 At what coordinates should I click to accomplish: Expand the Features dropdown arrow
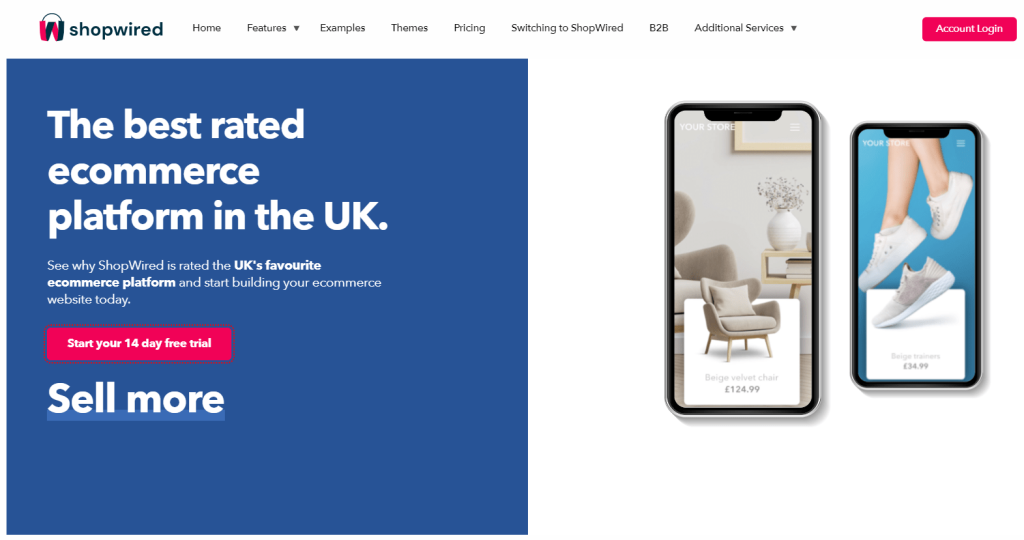pyautogui.click(x=296, y=28)
